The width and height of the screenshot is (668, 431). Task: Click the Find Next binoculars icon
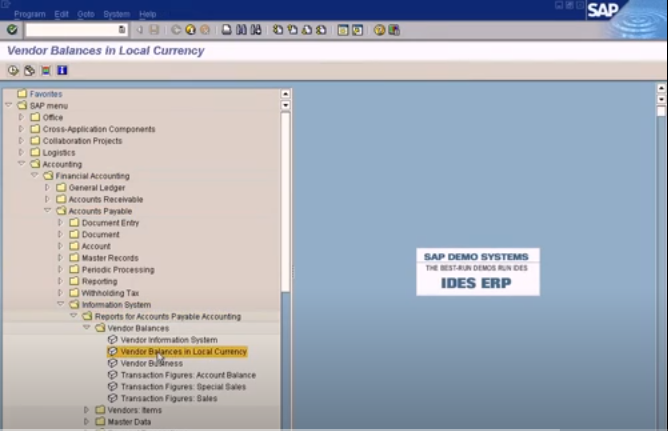tap(256, 30)
